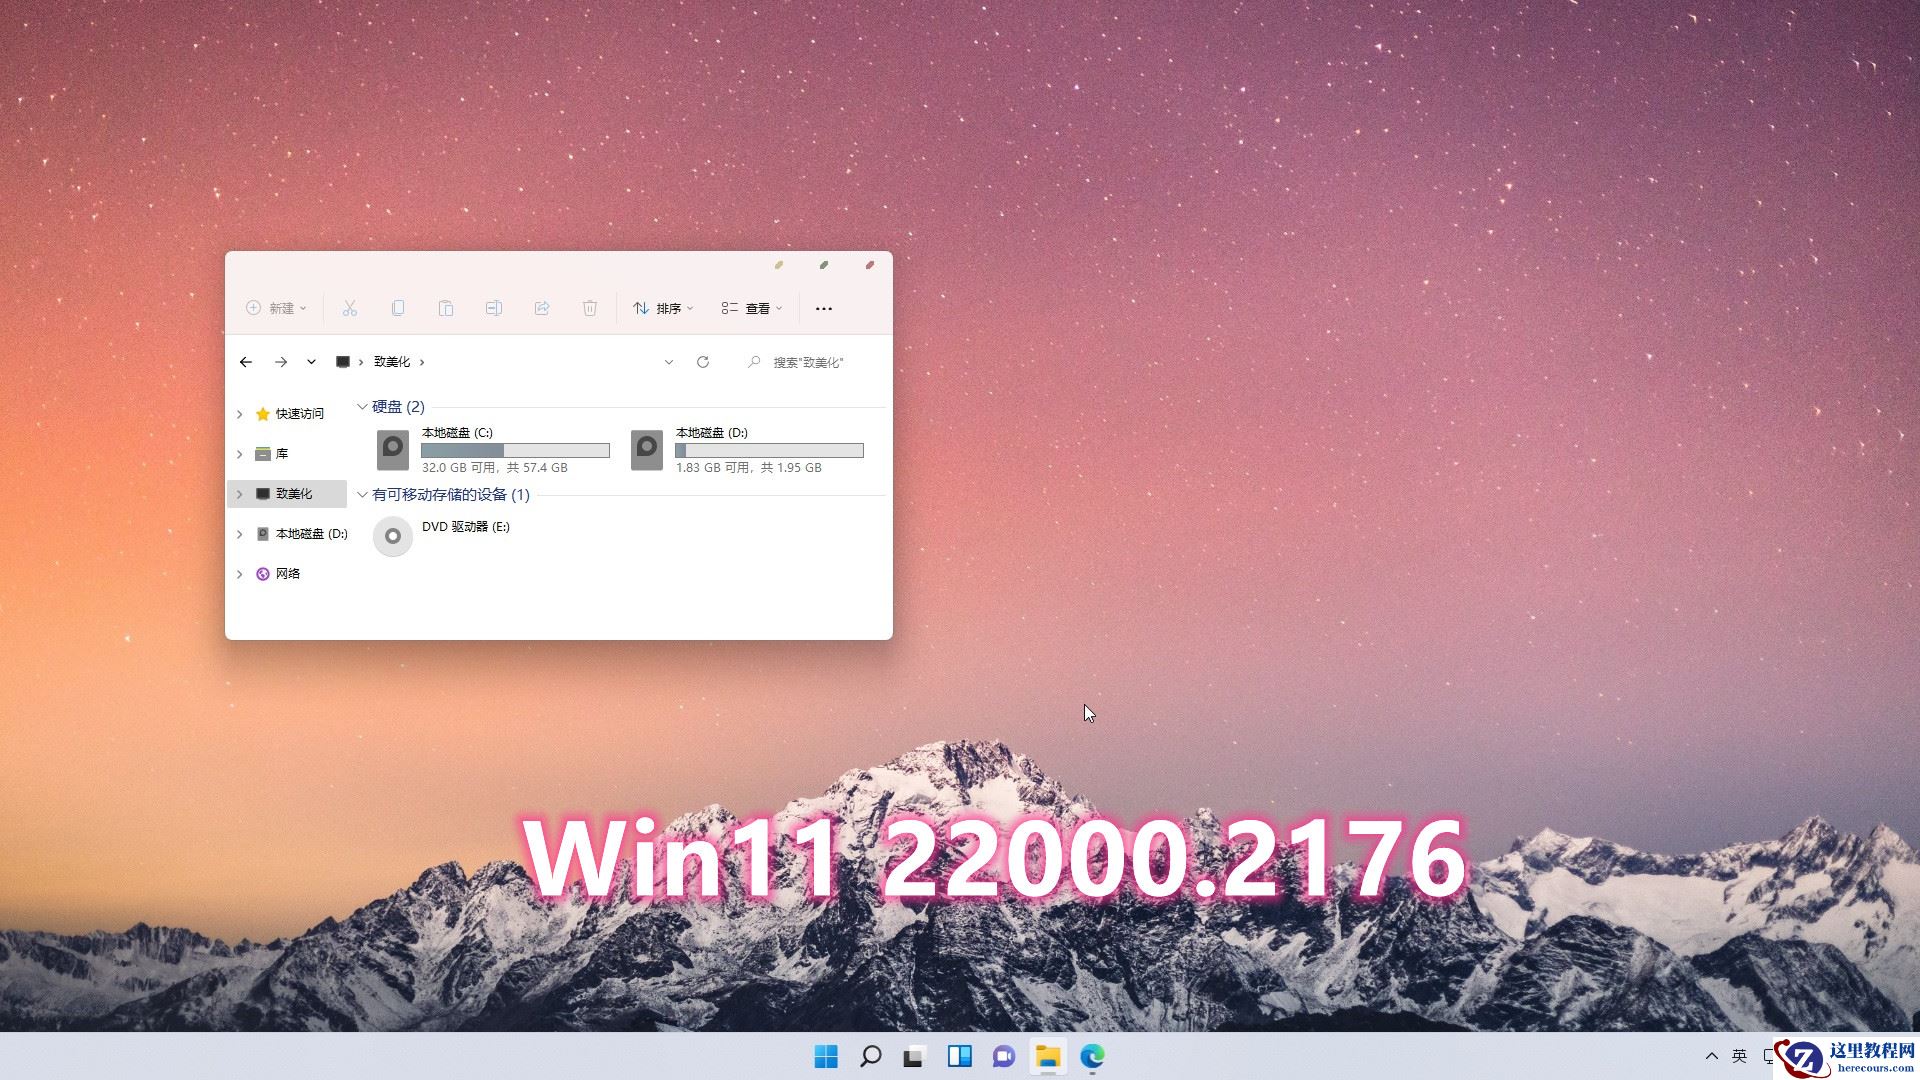Open the 排序 sort dropdown
The image size is (1920, 1080).
point(663,308)
